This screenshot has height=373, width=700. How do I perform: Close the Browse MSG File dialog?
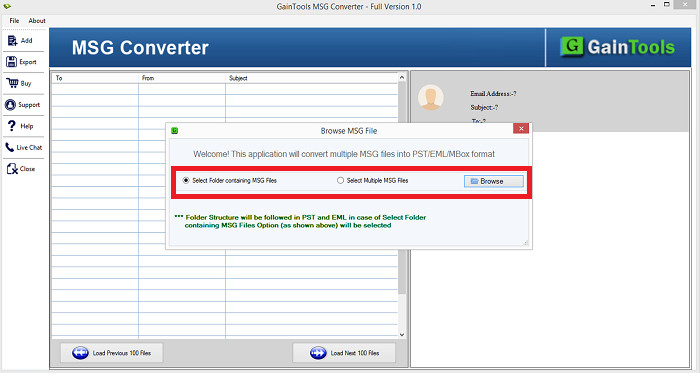[521, 128]
